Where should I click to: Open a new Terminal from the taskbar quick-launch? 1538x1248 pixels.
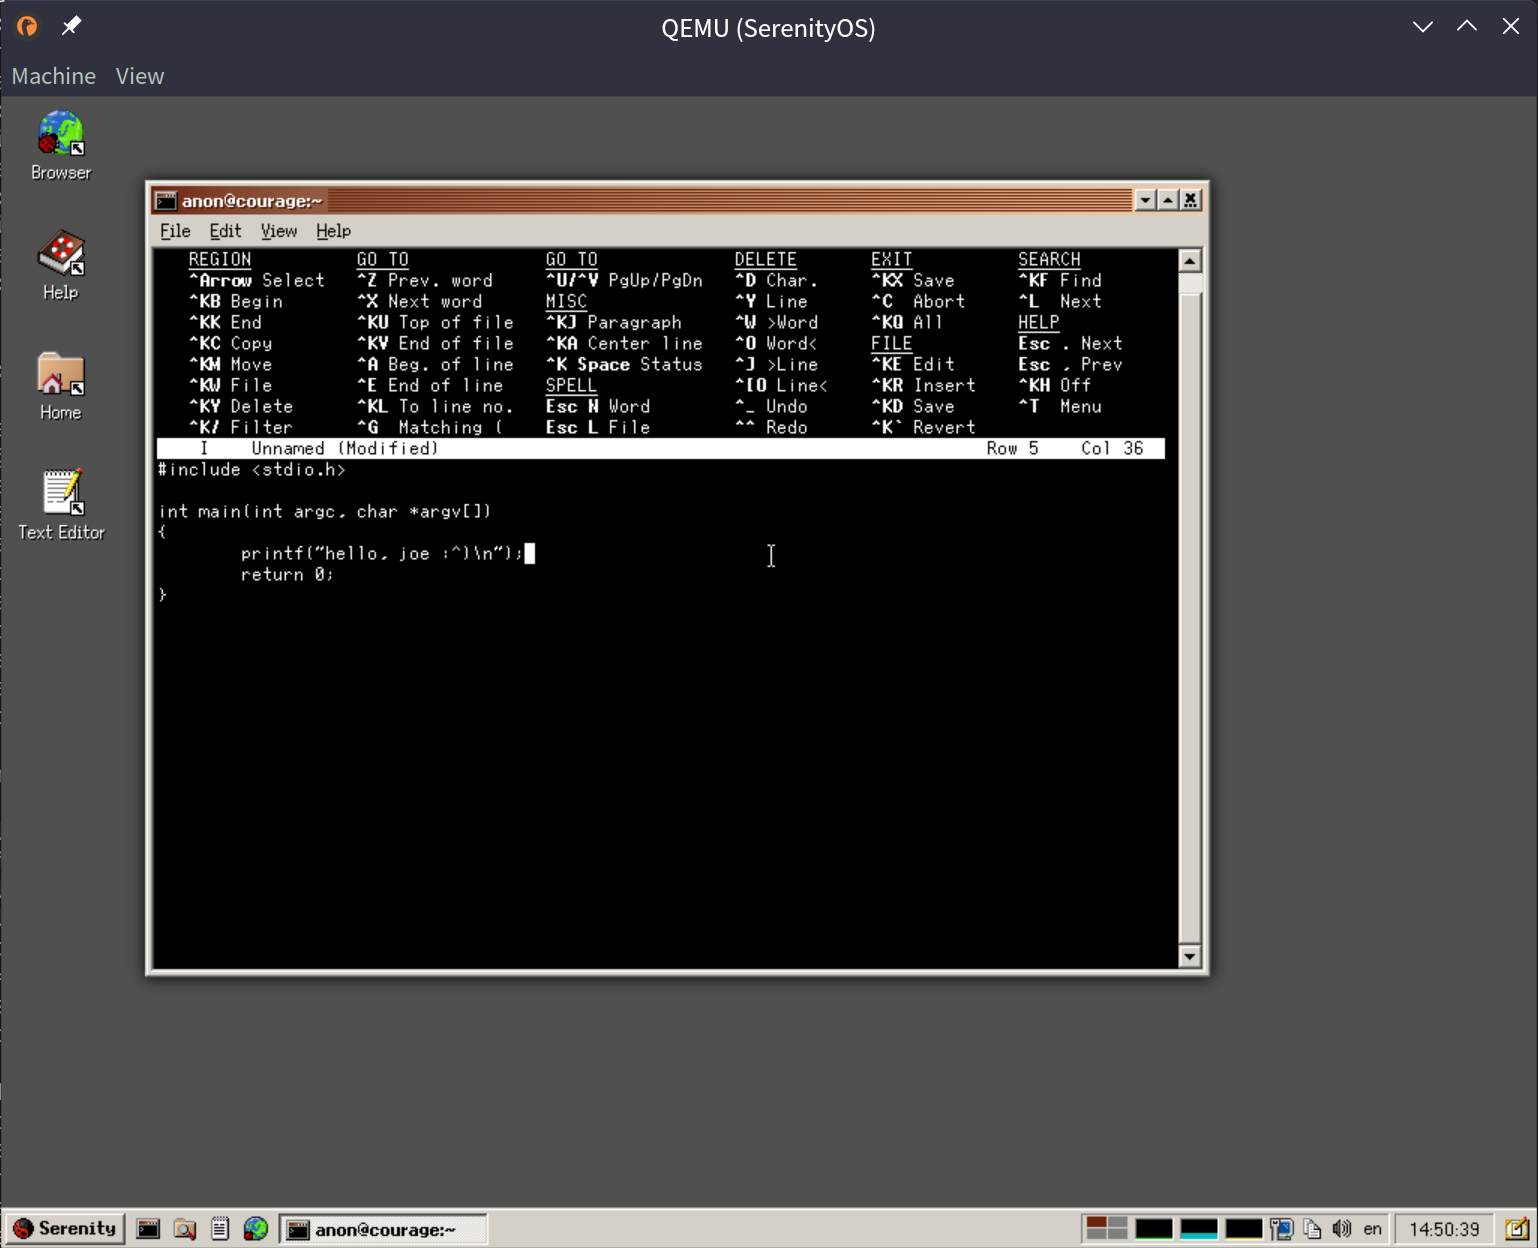point(147,1228)
